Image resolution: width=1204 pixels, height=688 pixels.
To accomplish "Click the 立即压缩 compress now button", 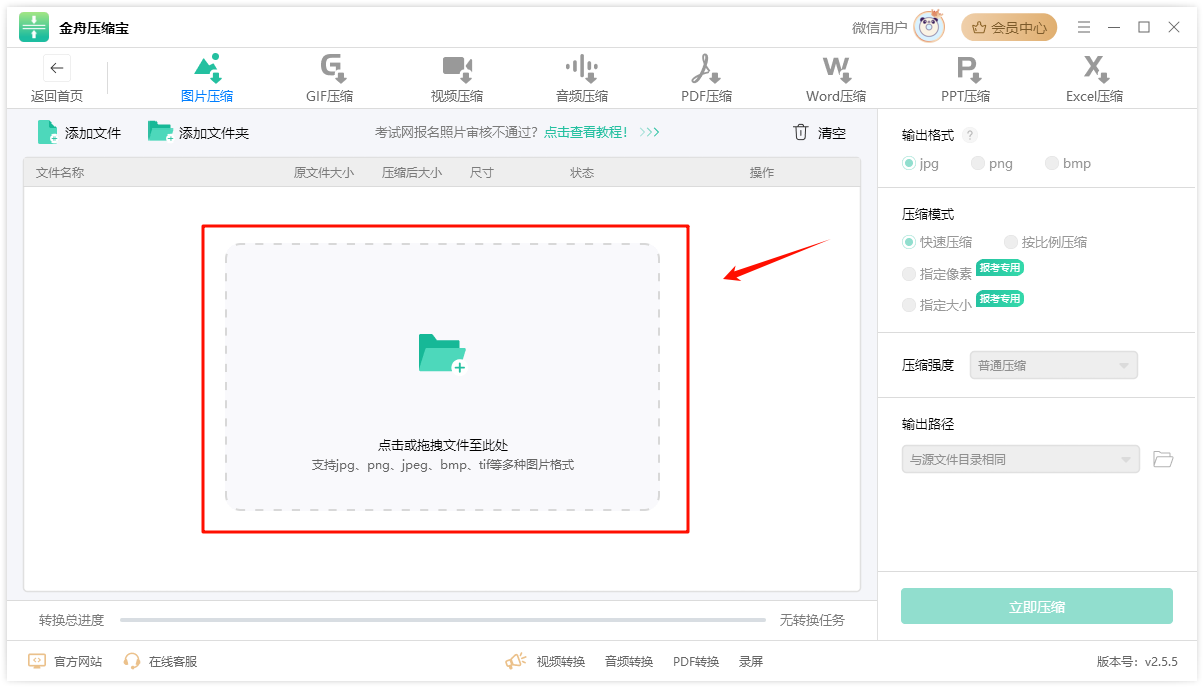I will pos(1037,606).
